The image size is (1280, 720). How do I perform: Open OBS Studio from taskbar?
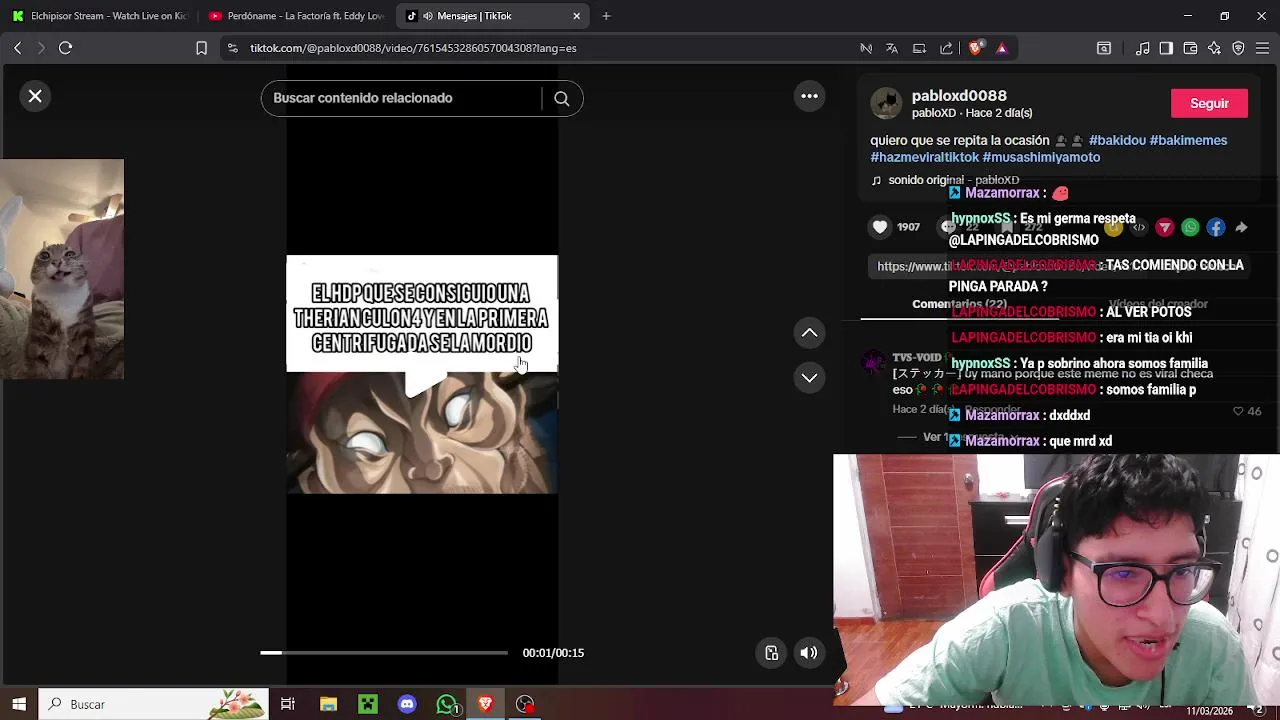[x=525, y=704]
